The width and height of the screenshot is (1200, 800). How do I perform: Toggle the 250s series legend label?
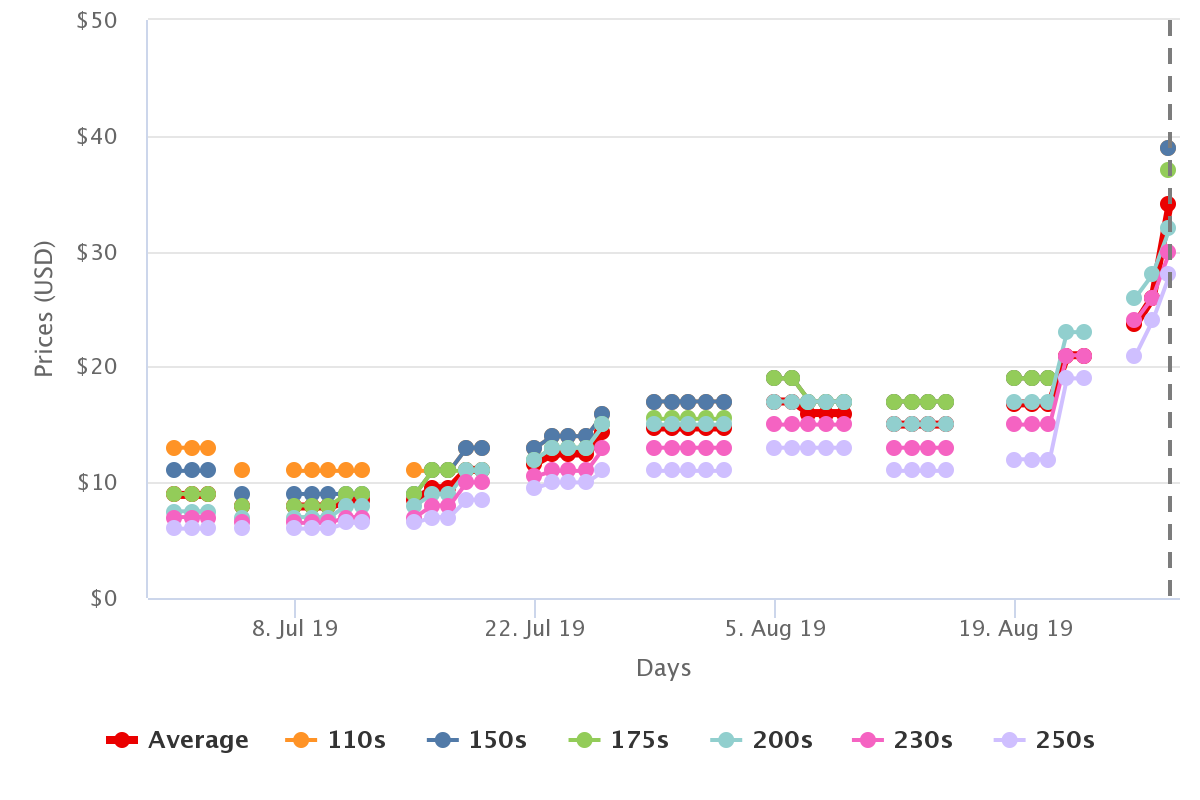(x=1064, y=741)
